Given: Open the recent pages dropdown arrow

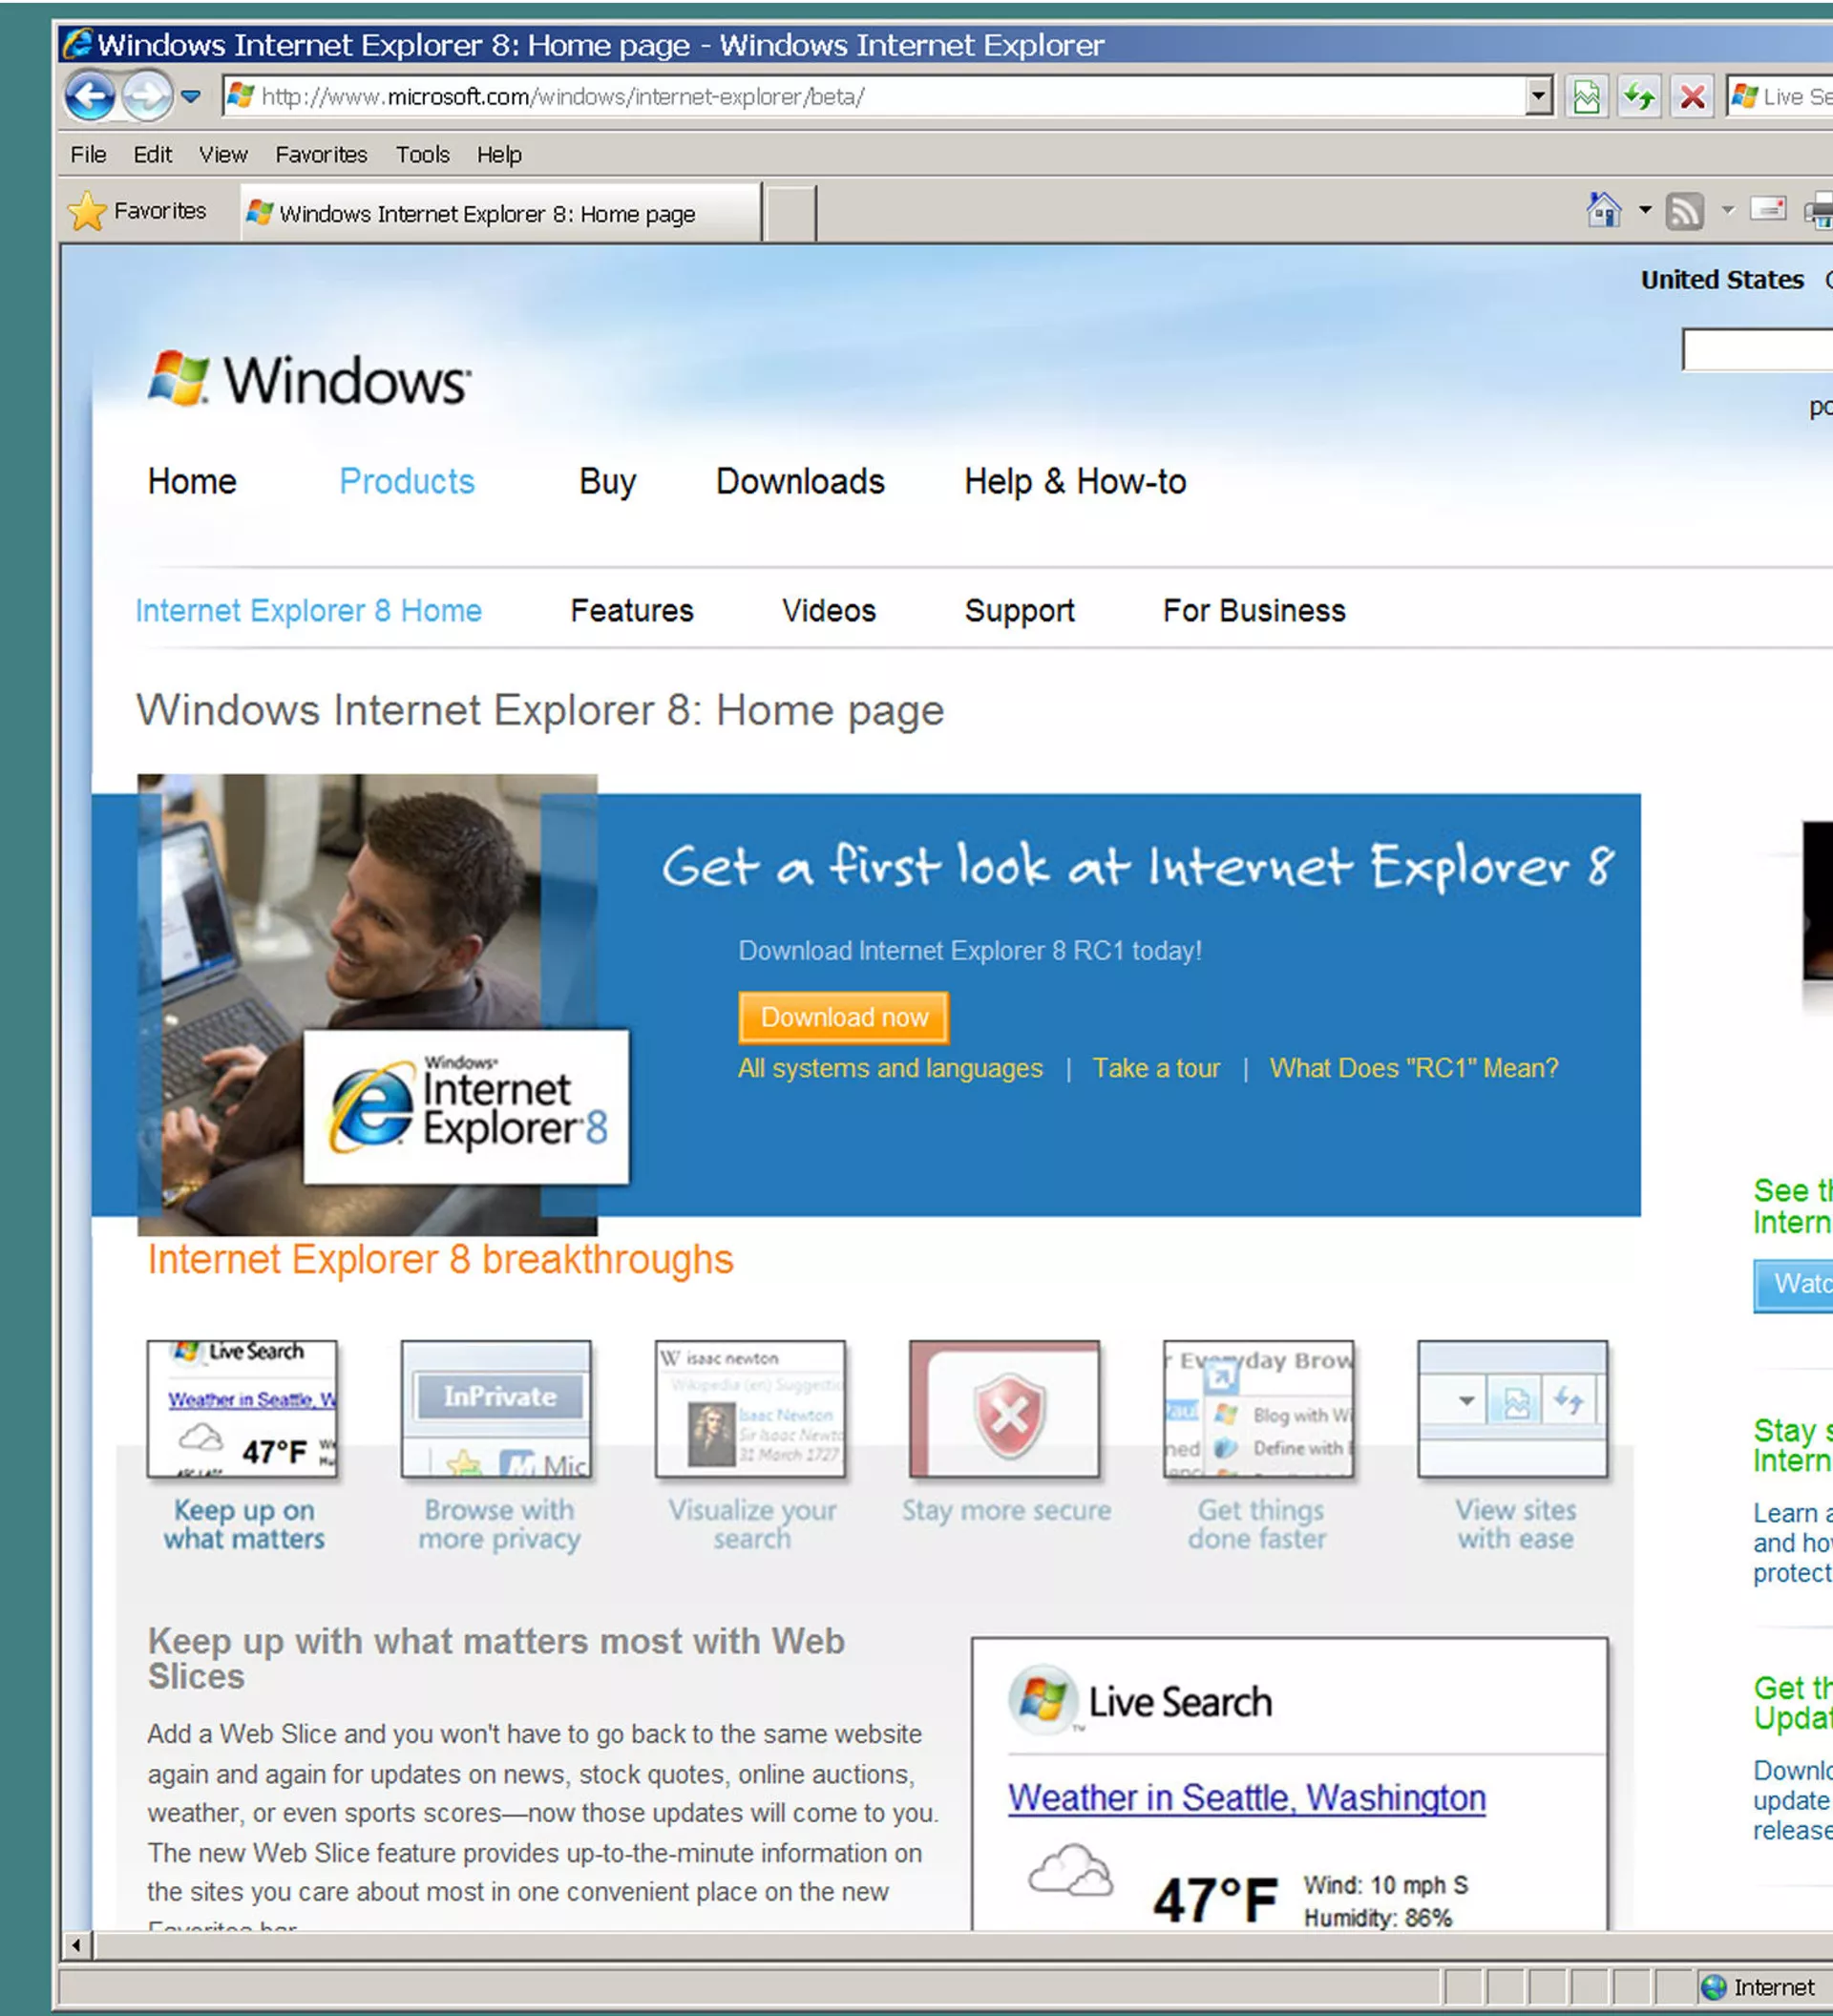Looking at the screenshot, I should [x=190, y=97].
